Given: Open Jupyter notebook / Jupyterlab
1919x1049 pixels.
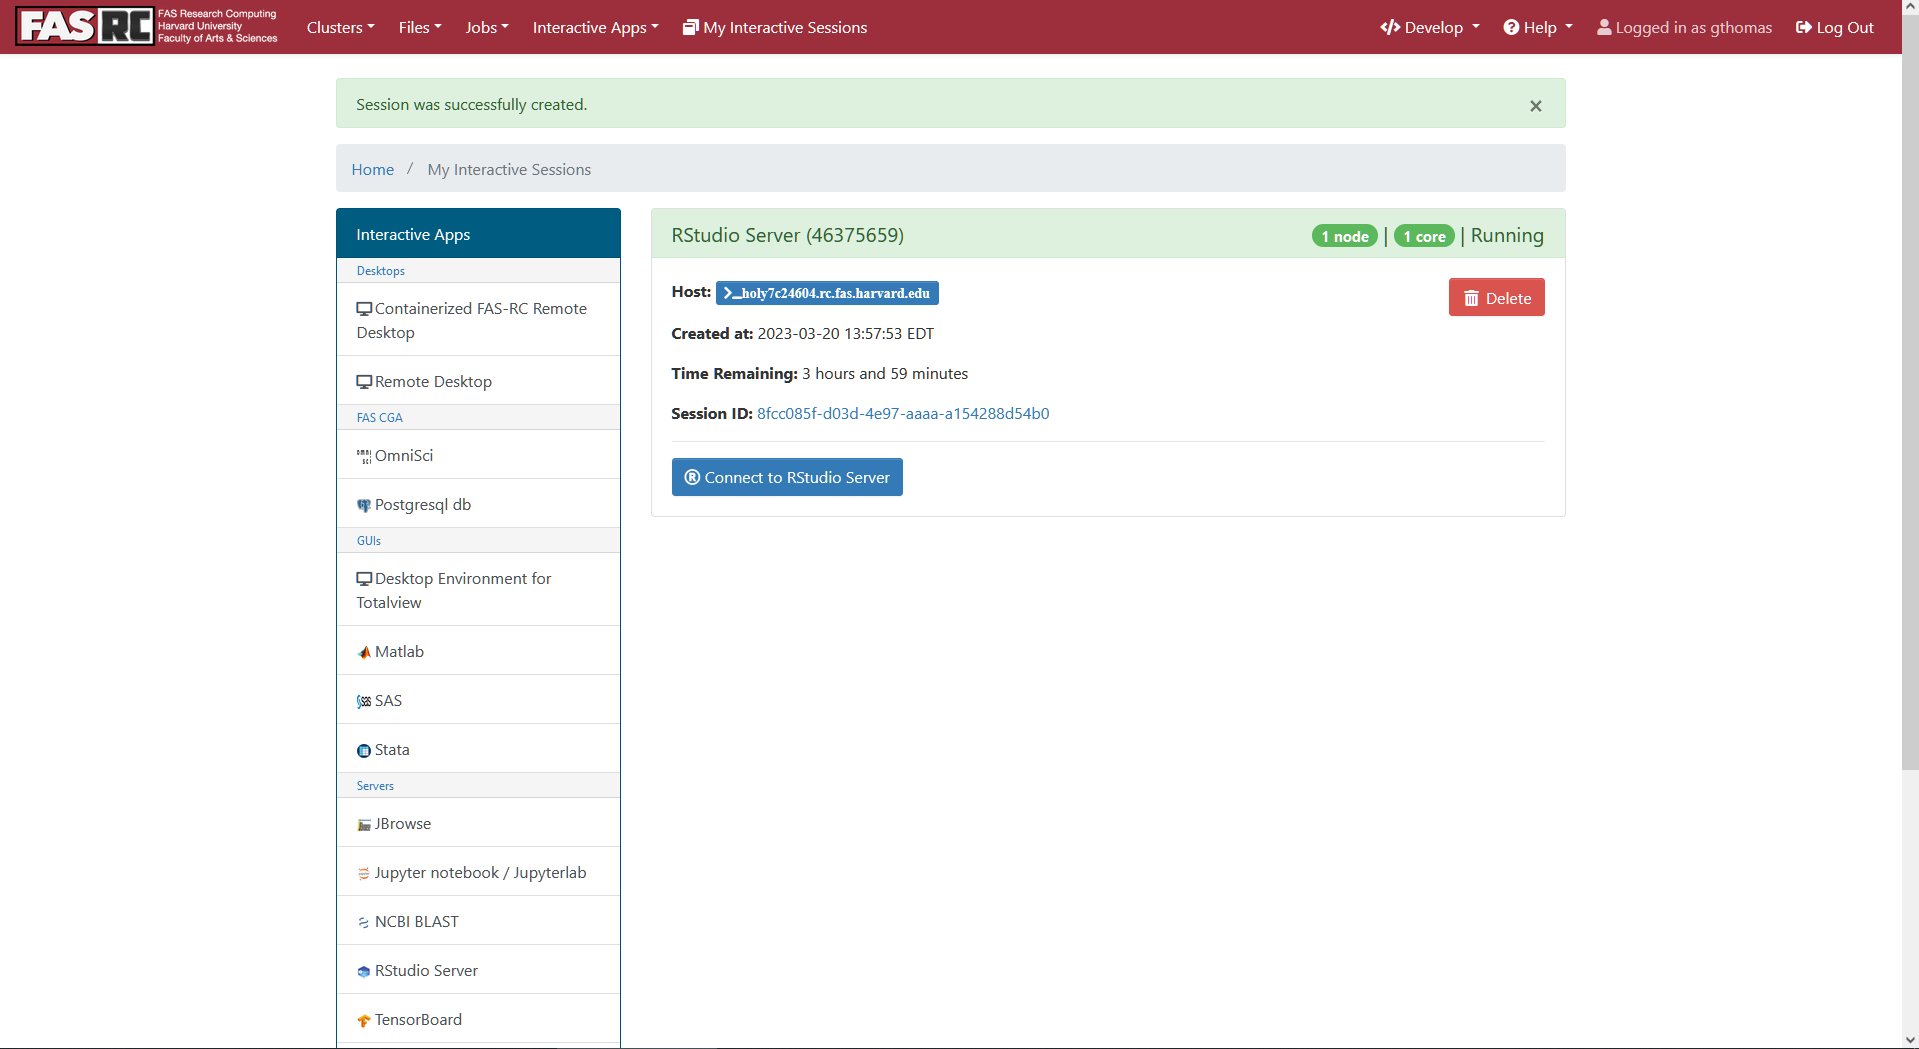Looking at the screenshot, I should (x=480, y=872).
